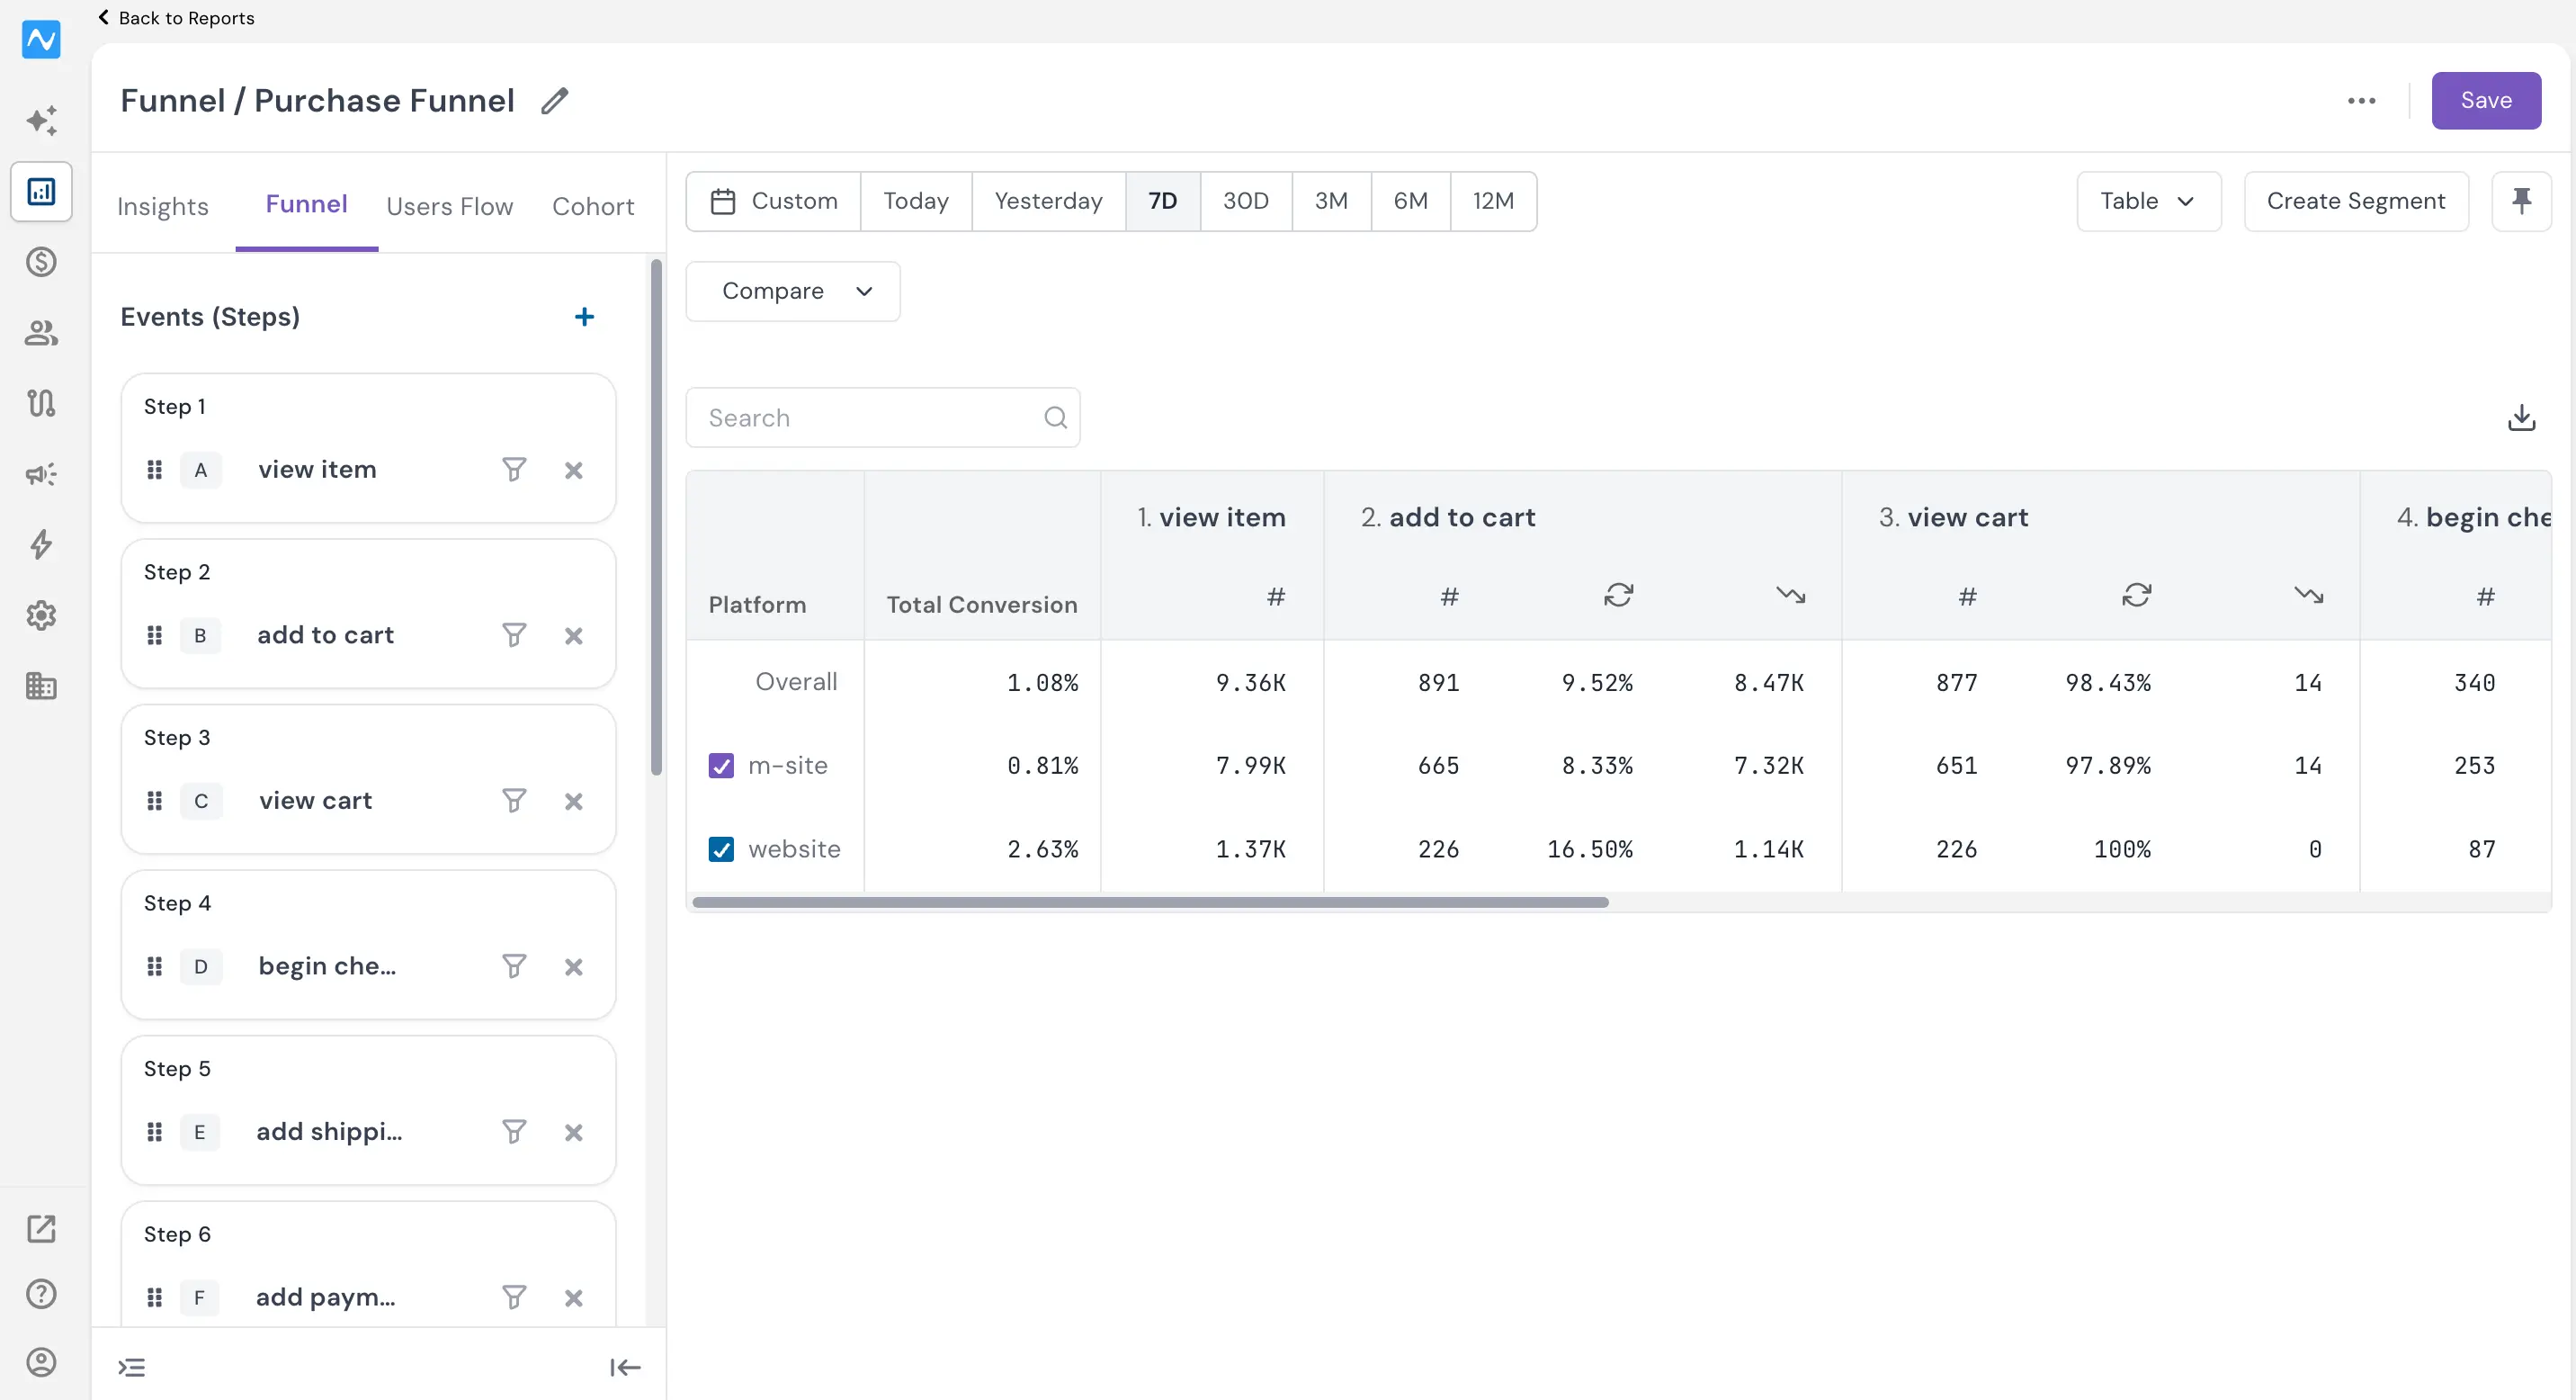Click view cart drop-off icon header
The image size is (2576, 1400).
(2308, 596)
